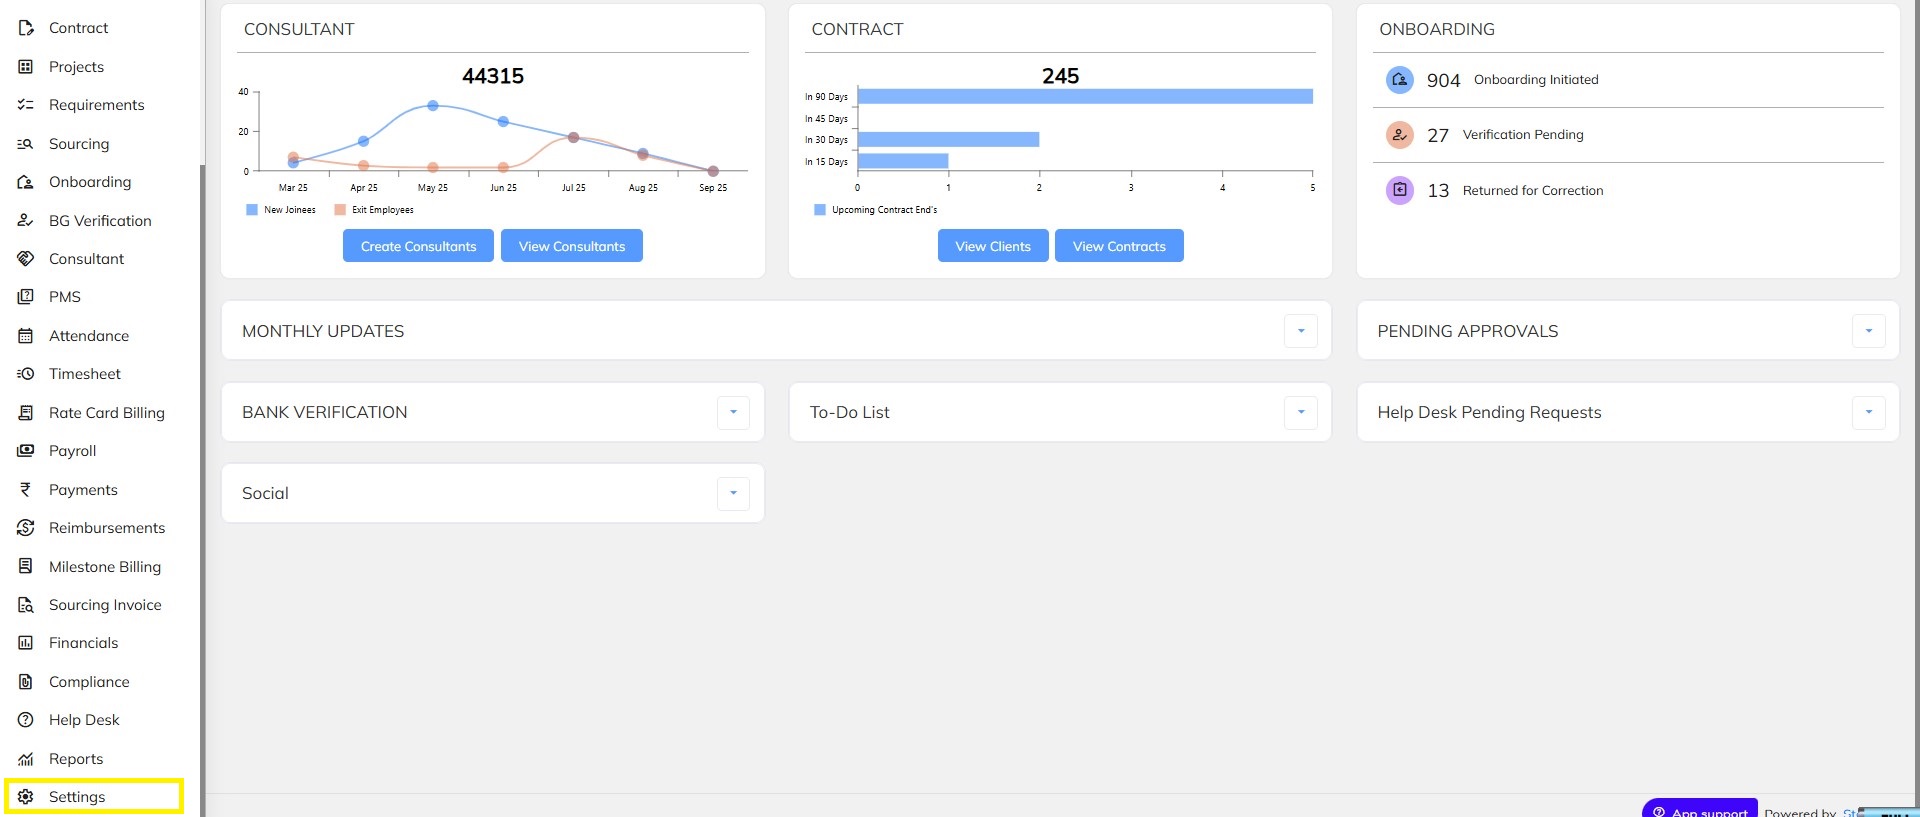This screenshot has width=1920, height=817.
Task: Click the Settings gear icon
Action: pyautogui.click(x=26, y=797)
